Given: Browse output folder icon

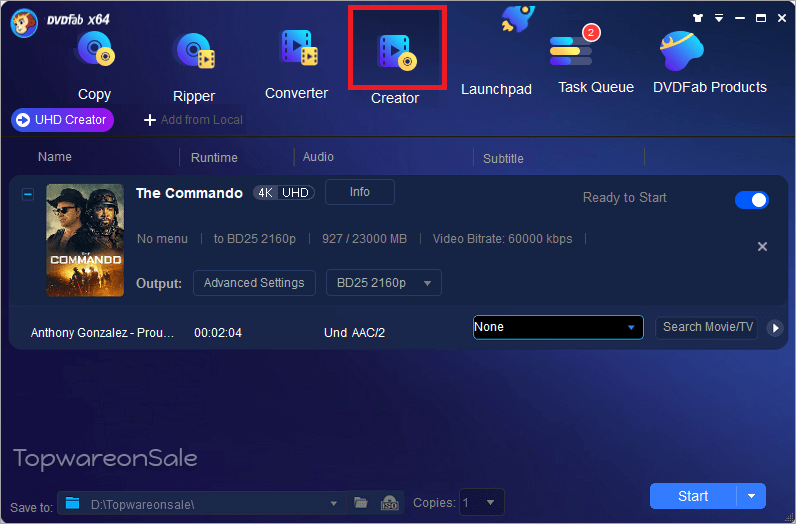Looking at the screenshot, I should [x=360, y=503].
